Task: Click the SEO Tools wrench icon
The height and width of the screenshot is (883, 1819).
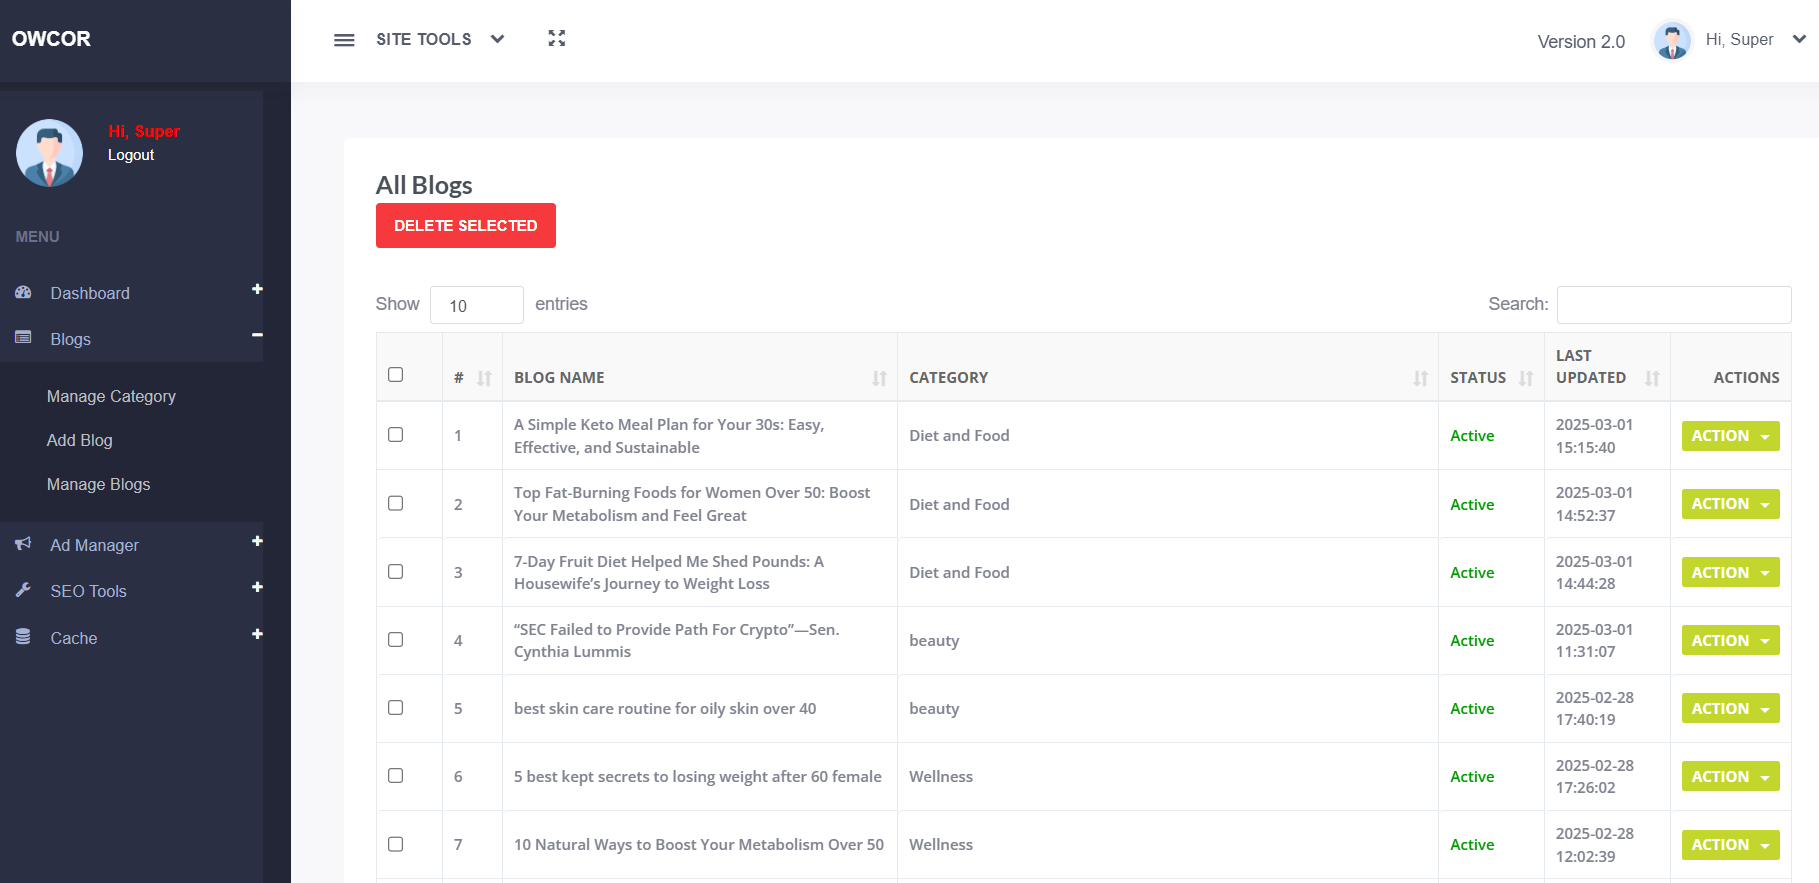Action: [x=23, y=590]
